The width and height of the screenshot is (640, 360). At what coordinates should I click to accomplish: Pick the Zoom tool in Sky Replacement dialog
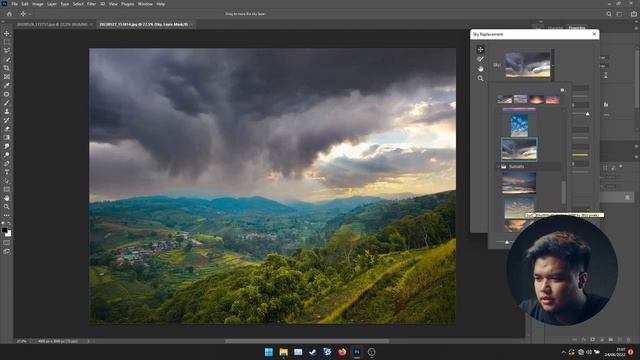[480, 78]
